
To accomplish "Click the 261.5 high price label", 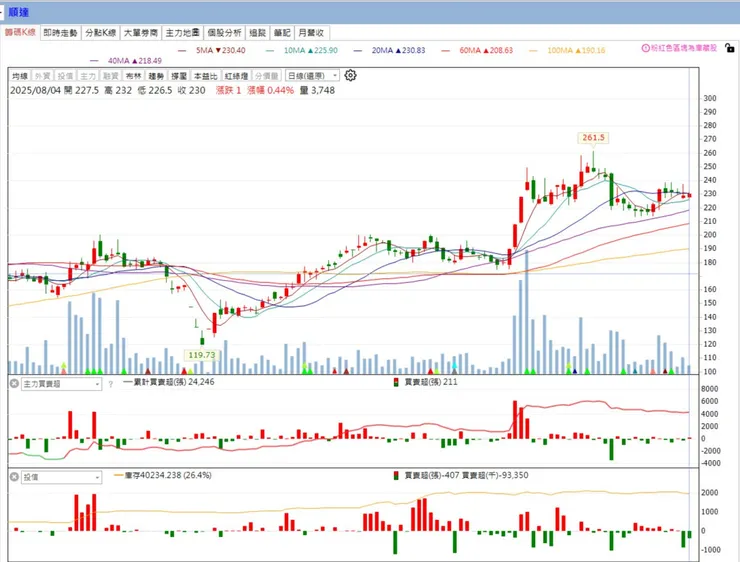I will (593, 138).
